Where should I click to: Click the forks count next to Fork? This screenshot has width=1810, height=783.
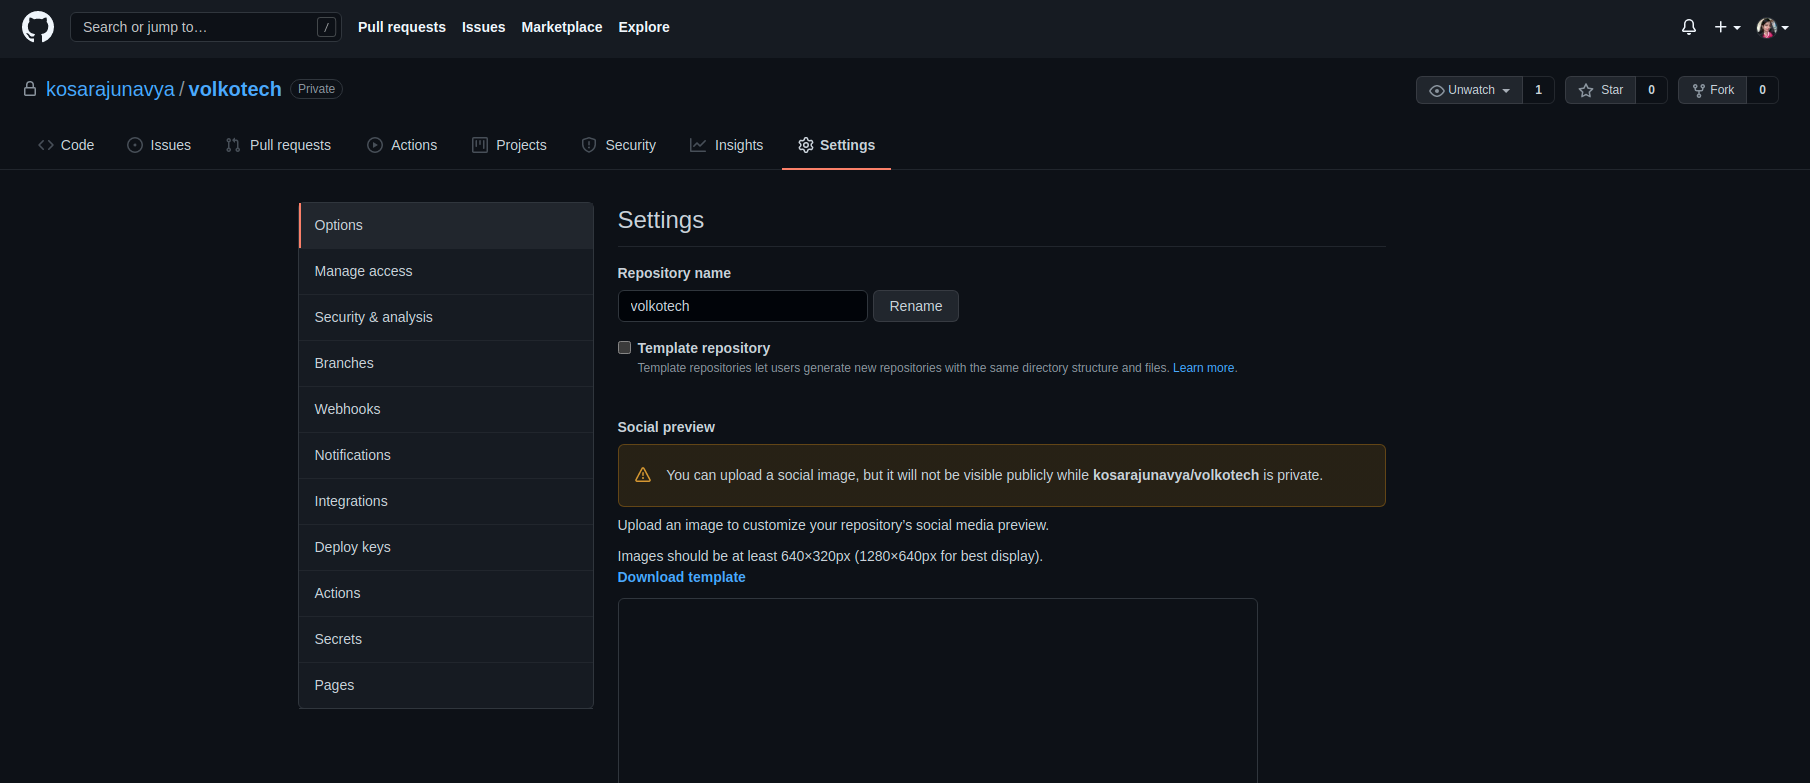pos(1762,90)
